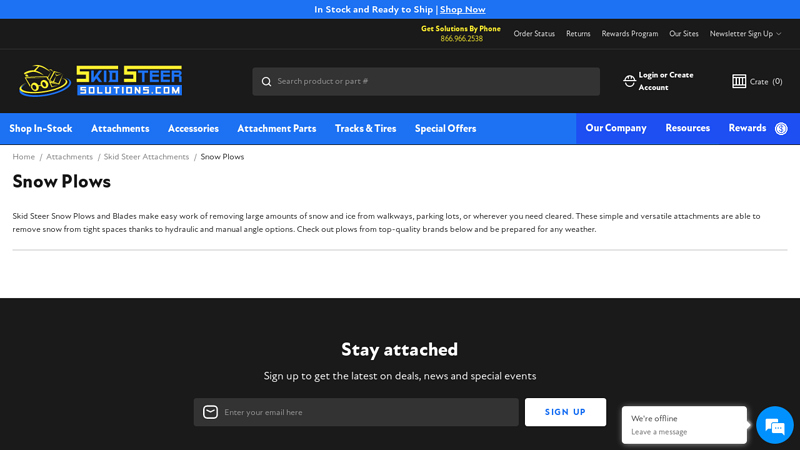The width and height of the screenshot is (800, 450).
Task: Select Special Offers in navigation
Action: click(x=445, y=129)
